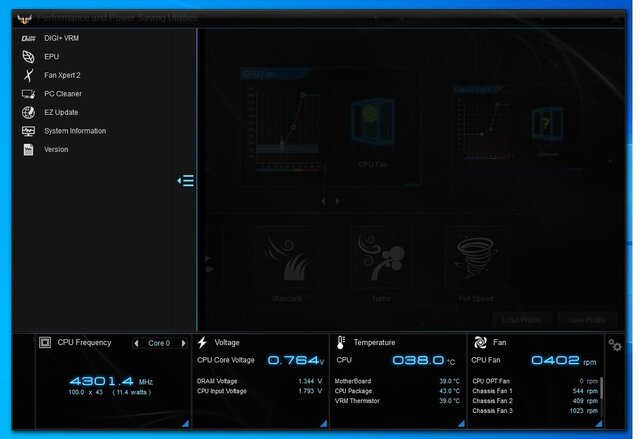Screen dimensions: 640x439
Task: Click the Fan panel list scrollbar
Action: coord(601,388)
